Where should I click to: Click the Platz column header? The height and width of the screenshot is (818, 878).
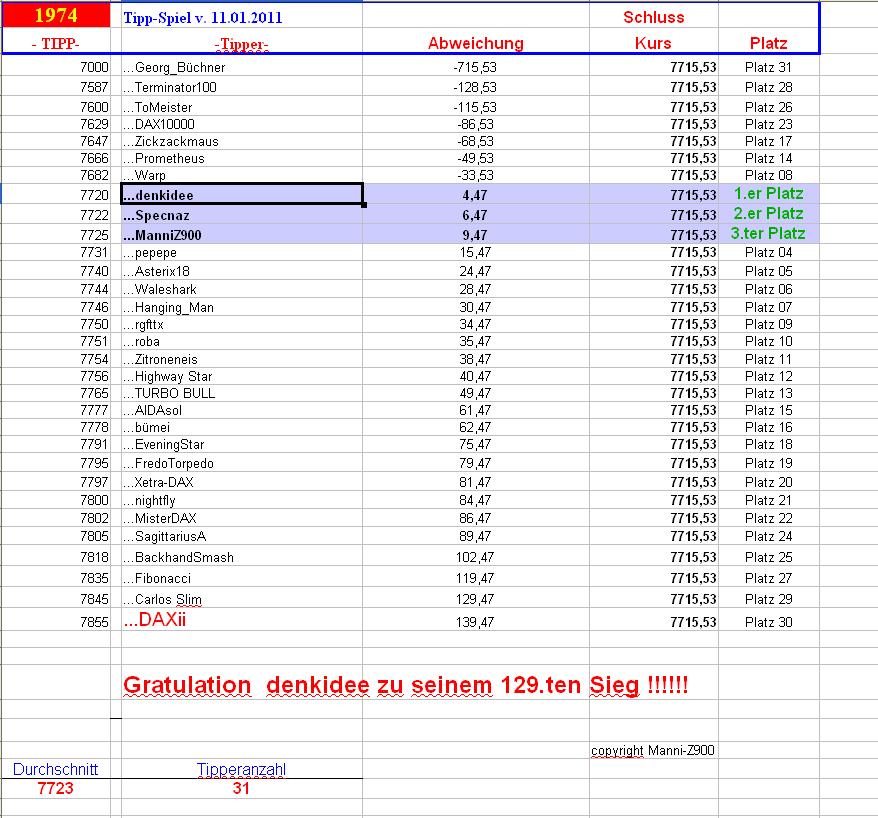click(768, 43)
